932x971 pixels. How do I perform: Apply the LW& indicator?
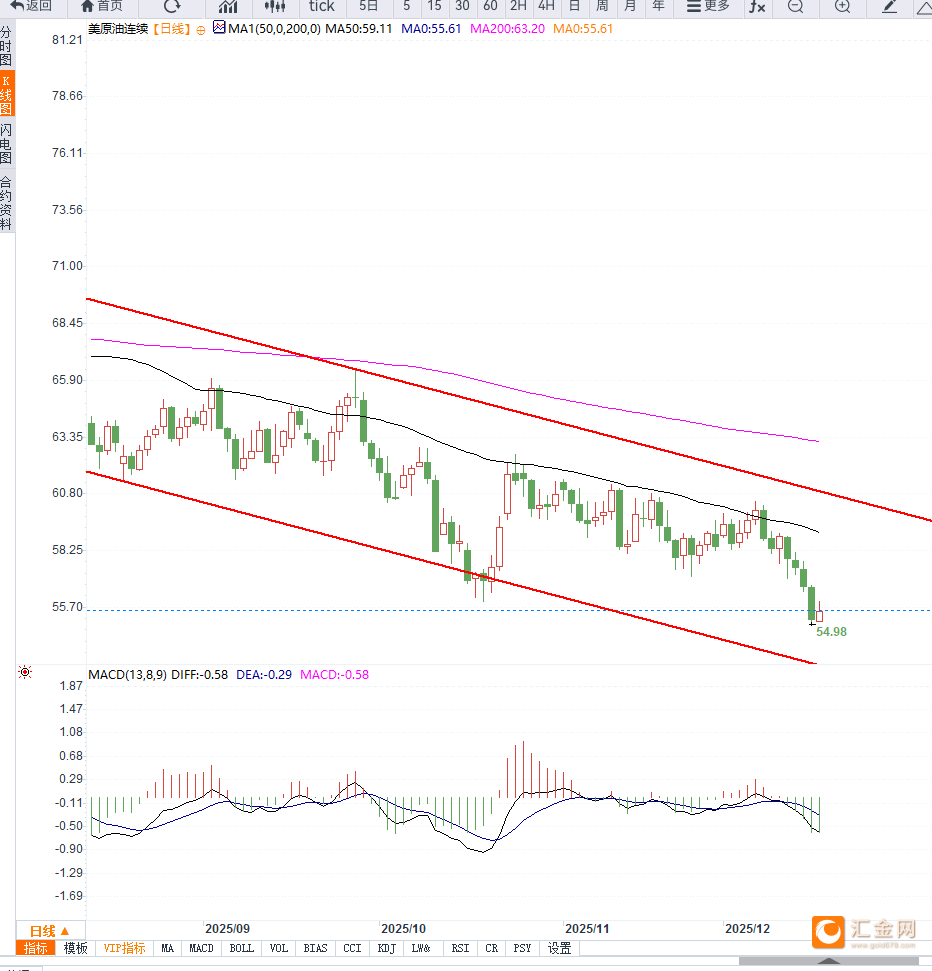pyautogui.click(x=421, y=948)
